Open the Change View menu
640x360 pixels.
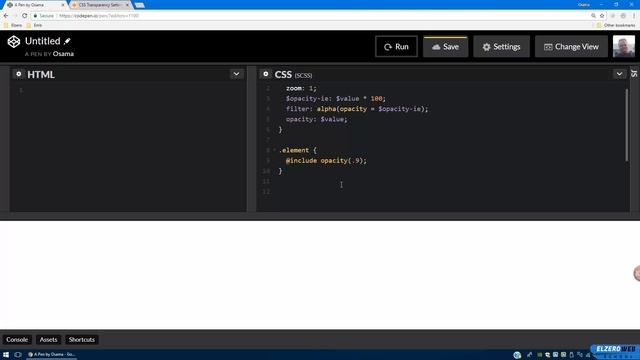point(571,47)
